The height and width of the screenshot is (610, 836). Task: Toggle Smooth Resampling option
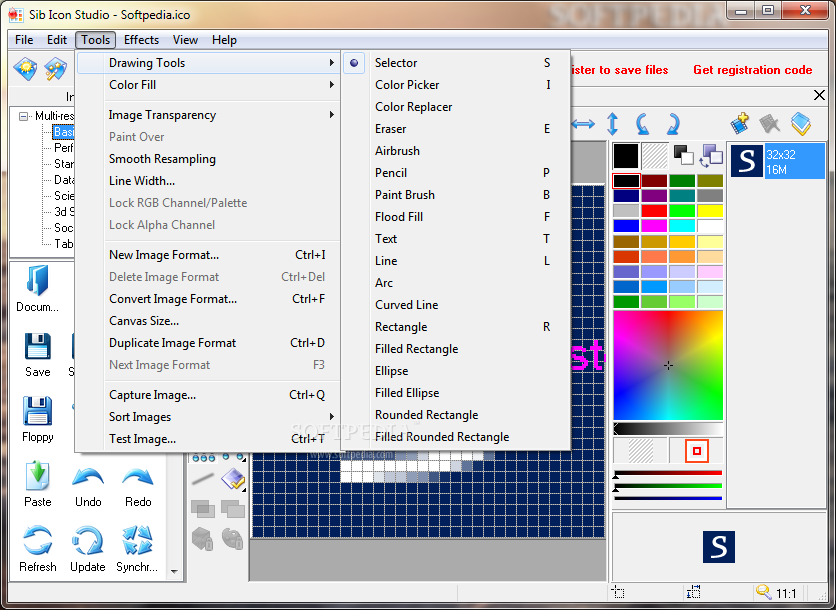[208, 159]
